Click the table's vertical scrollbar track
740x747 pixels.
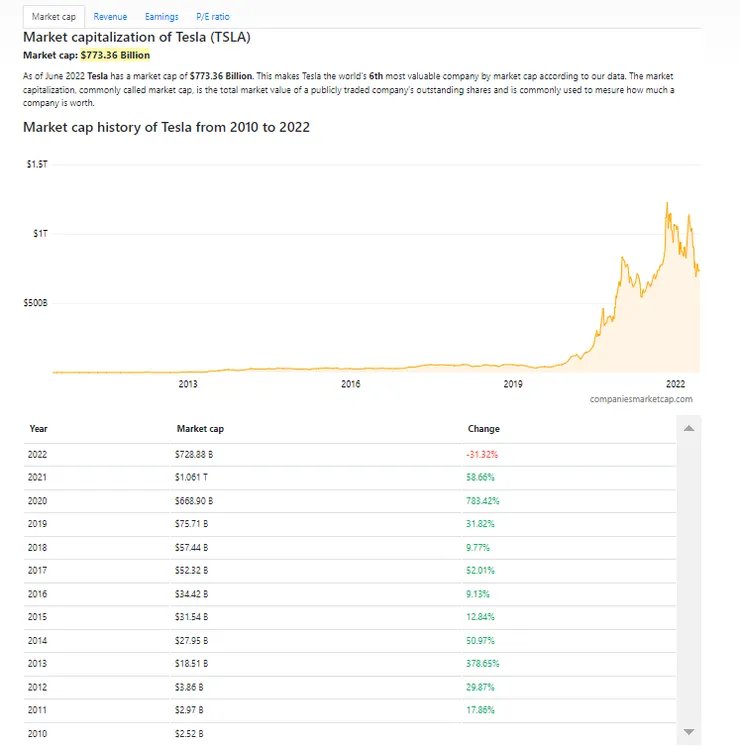click(688, 580)
